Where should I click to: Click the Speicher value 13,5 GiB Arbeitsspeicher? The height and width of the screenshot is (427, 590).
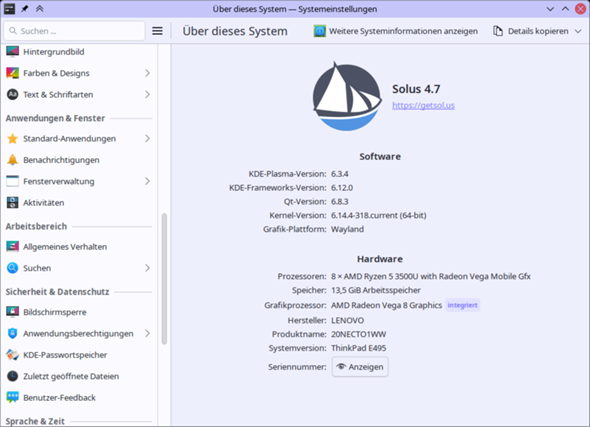[376, 290]
